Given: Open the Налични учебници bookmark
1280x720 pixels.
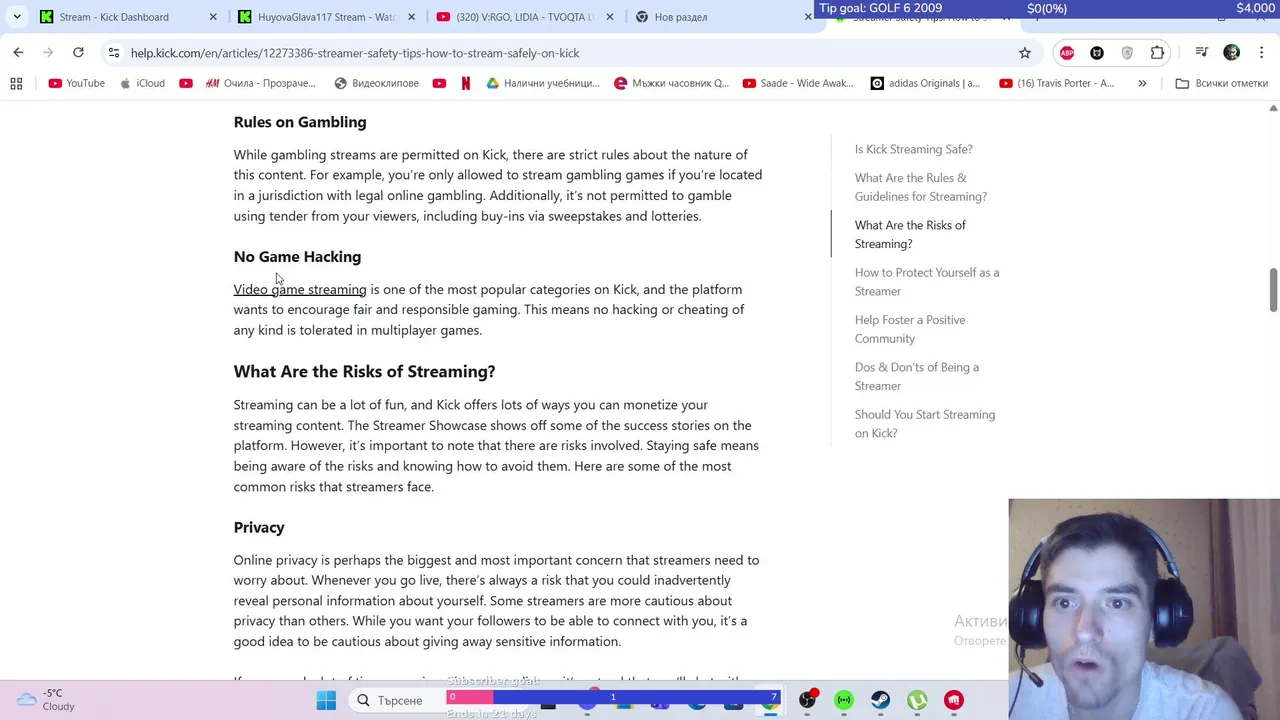Looking at the screenshot, I should coord(542,83).
